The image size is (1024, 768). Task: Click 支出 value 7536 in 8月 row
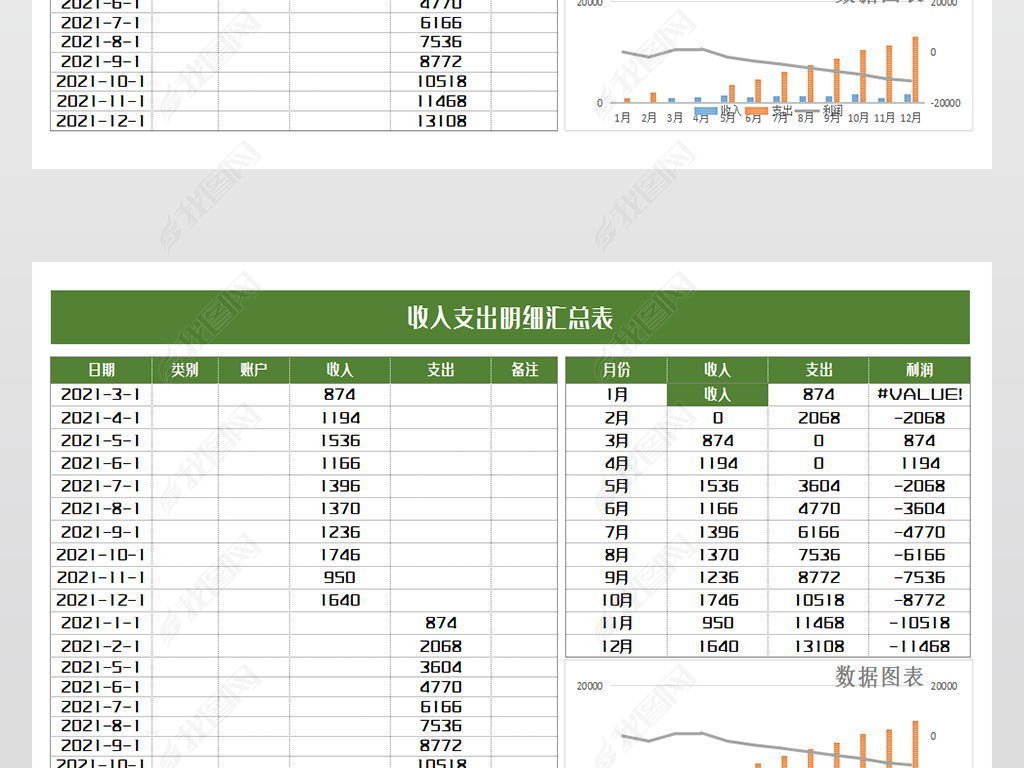click(x=818, y=554)
